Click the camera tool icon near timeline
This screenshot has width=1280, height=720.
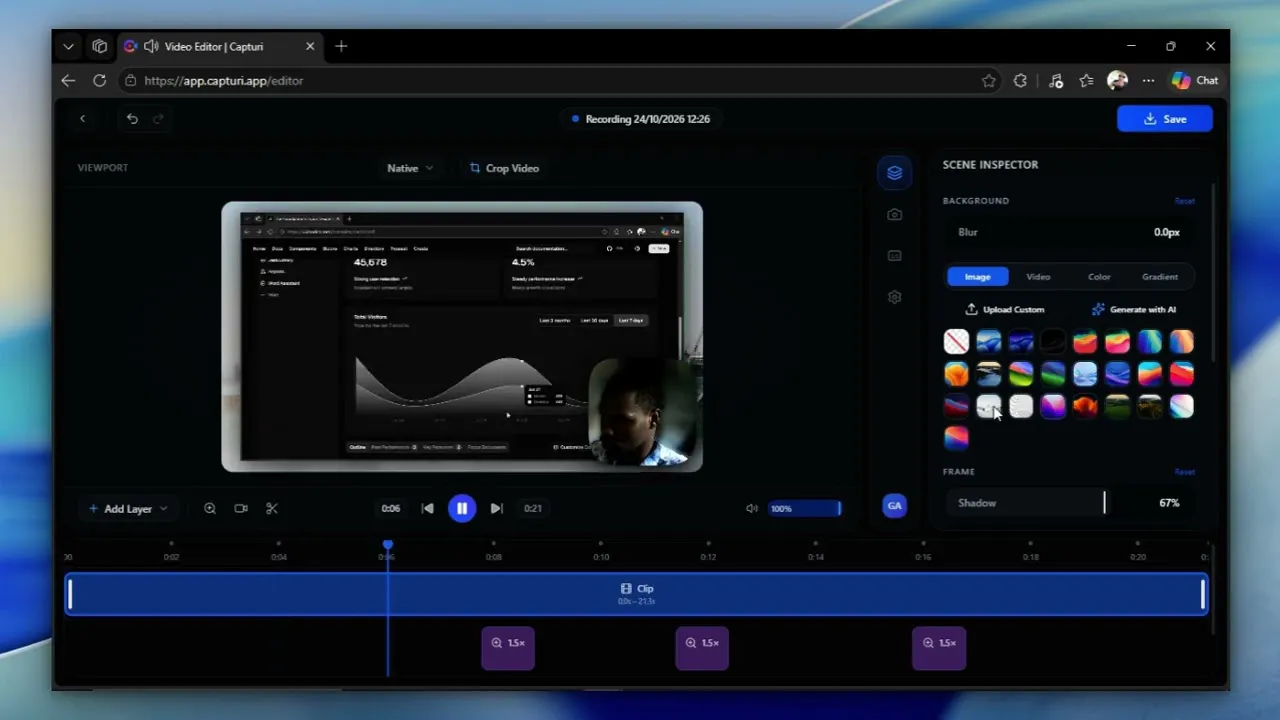241,508
